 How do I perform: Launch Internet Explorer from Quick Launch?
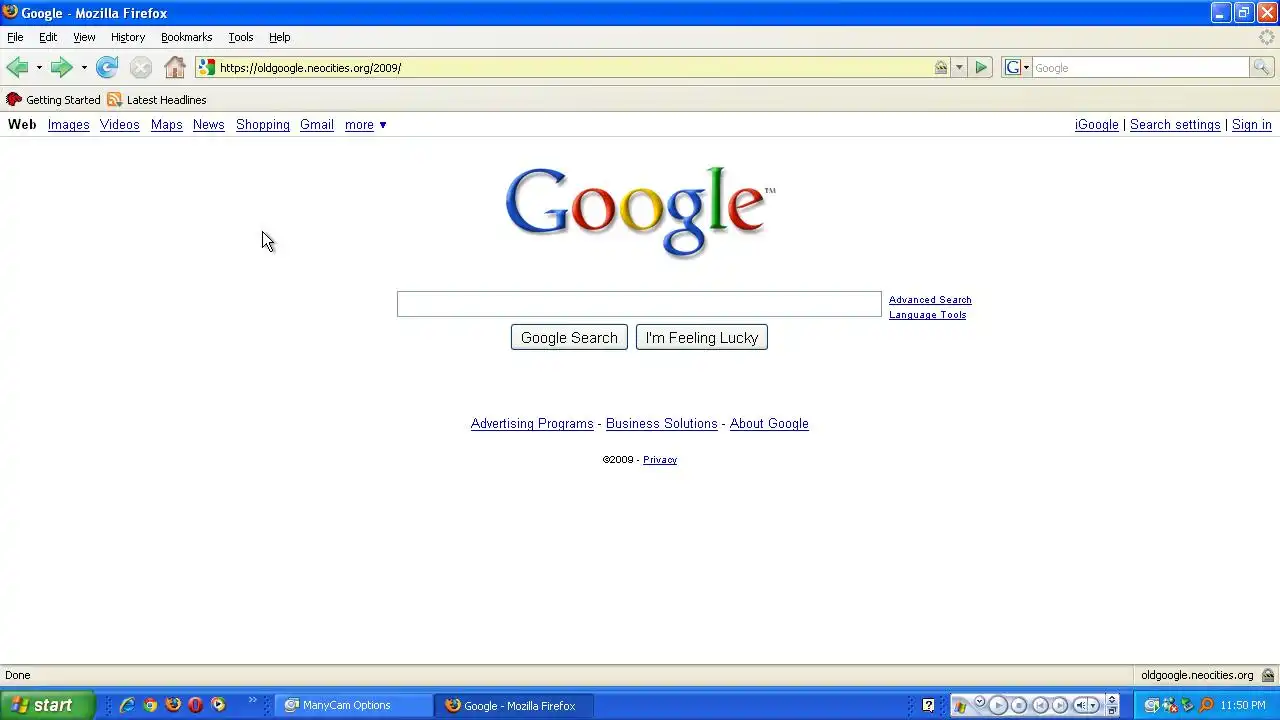pyautogui.click(x=127, y=705)
